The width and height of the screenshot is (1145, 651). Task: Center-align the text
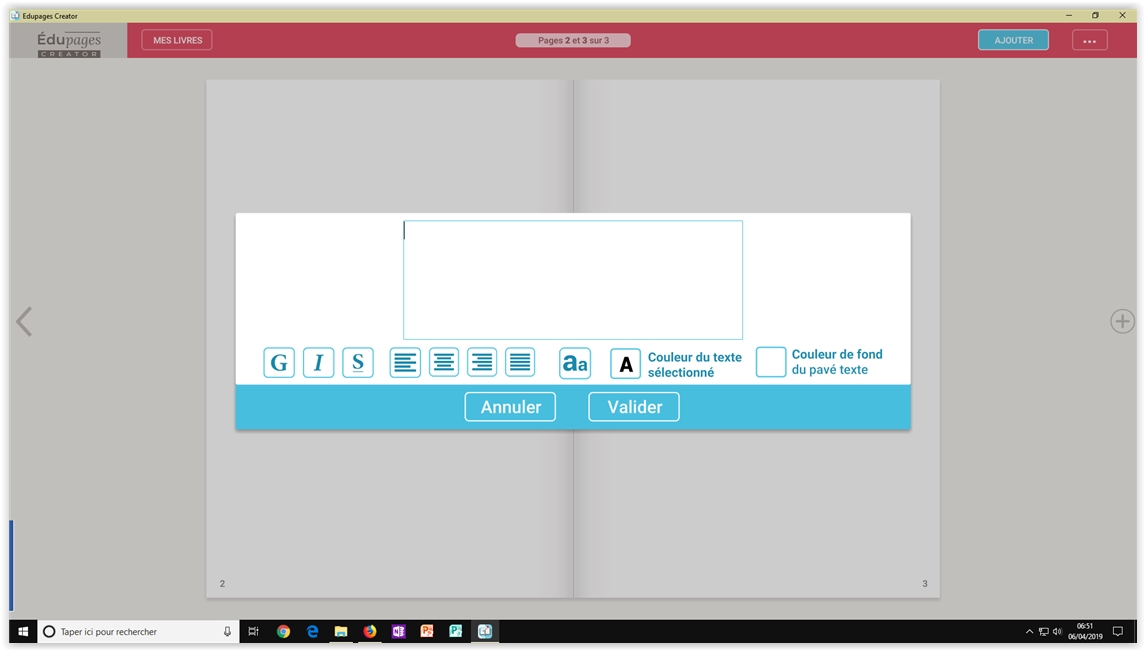pyautogui.click(x=444, y=363)
